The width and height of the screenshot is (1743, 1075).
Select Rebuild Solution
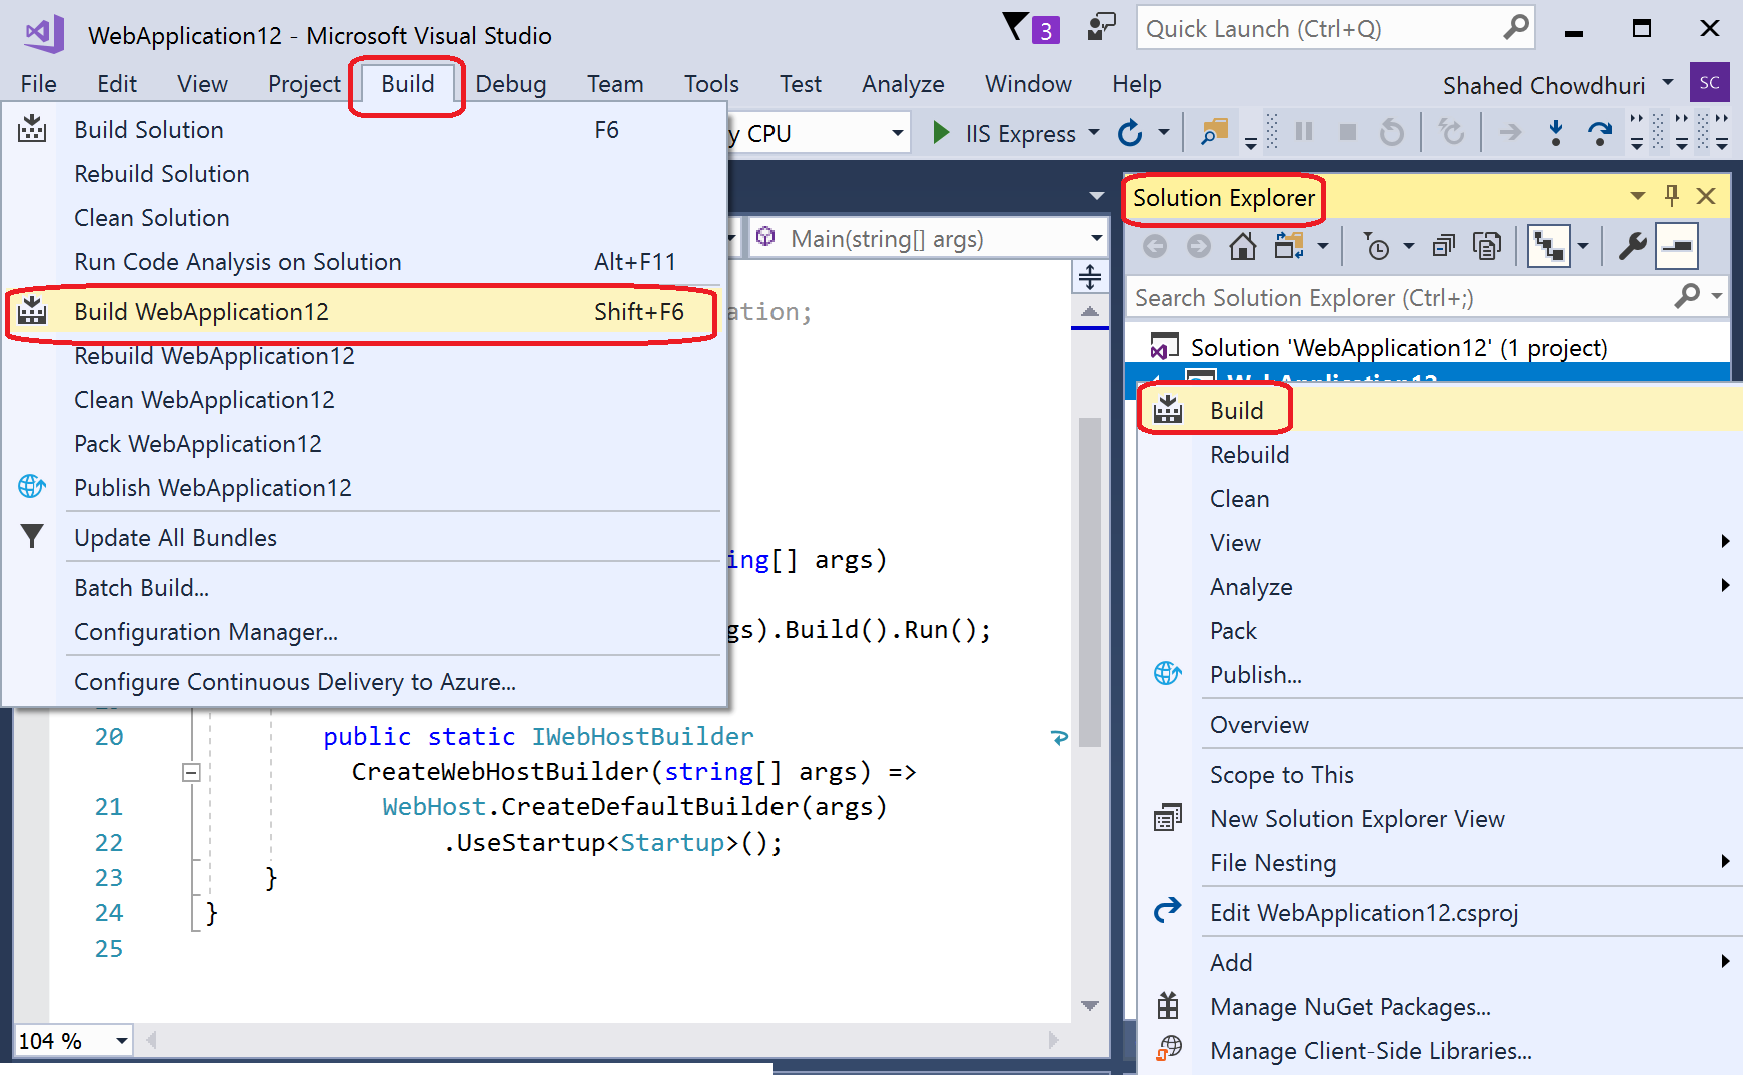[364, 174]
